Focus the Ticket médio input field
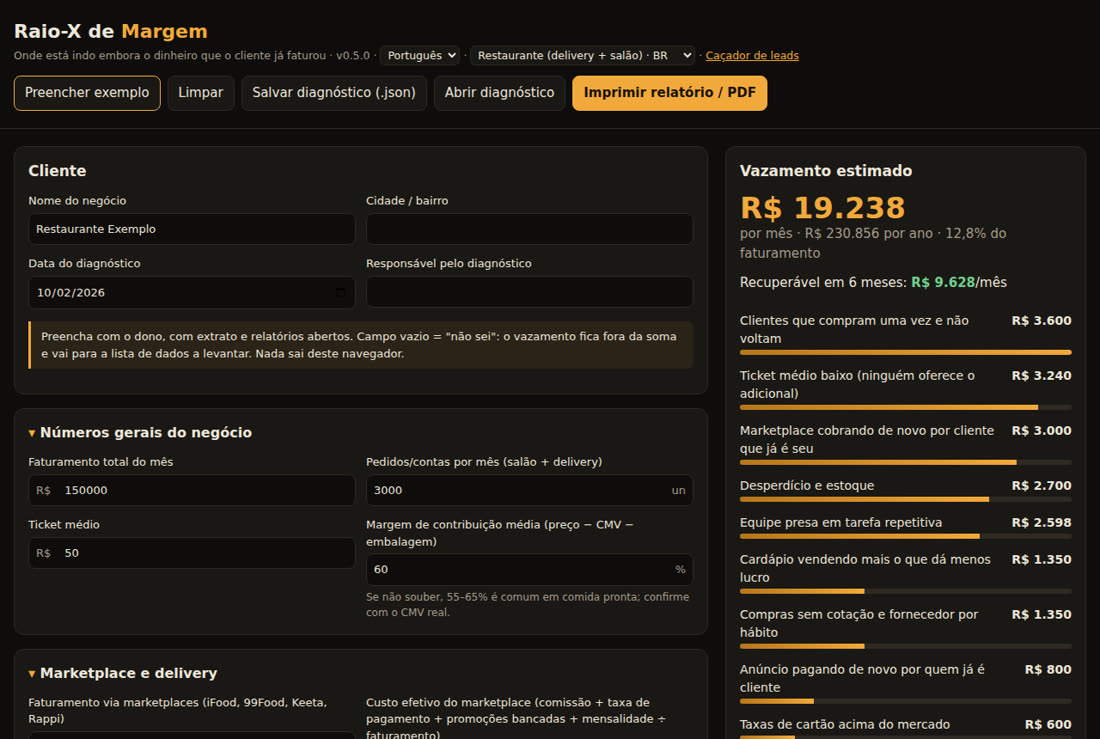Screen dimensions: 1100x739 (x=192, y=553)
